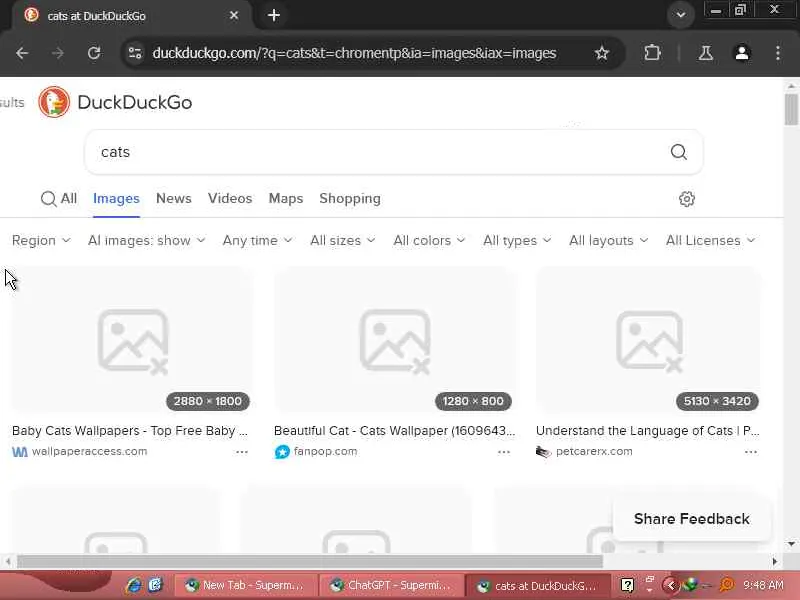Screen dimensions: 800x600
Task: View site information icon in address bar
Action: (x=135, y=53)
